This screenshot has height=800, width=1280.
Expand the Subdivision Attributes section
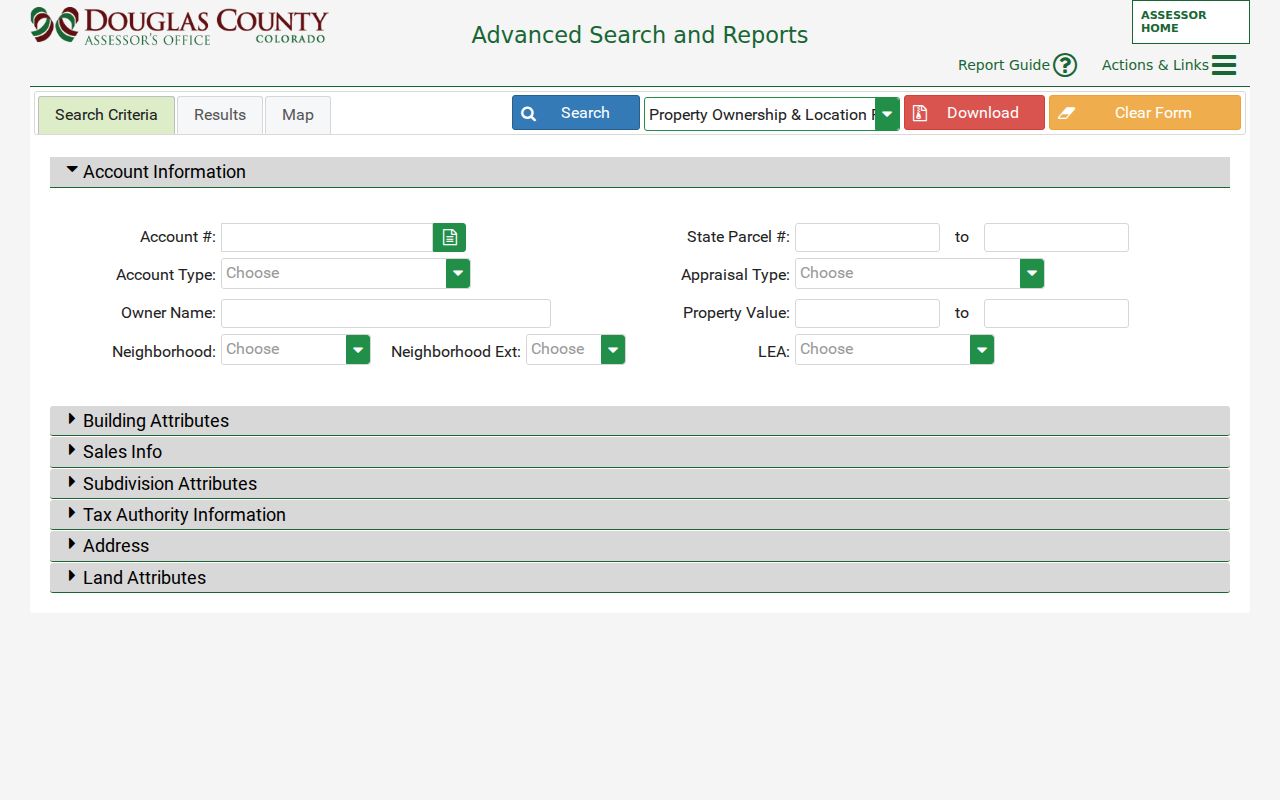640,484
